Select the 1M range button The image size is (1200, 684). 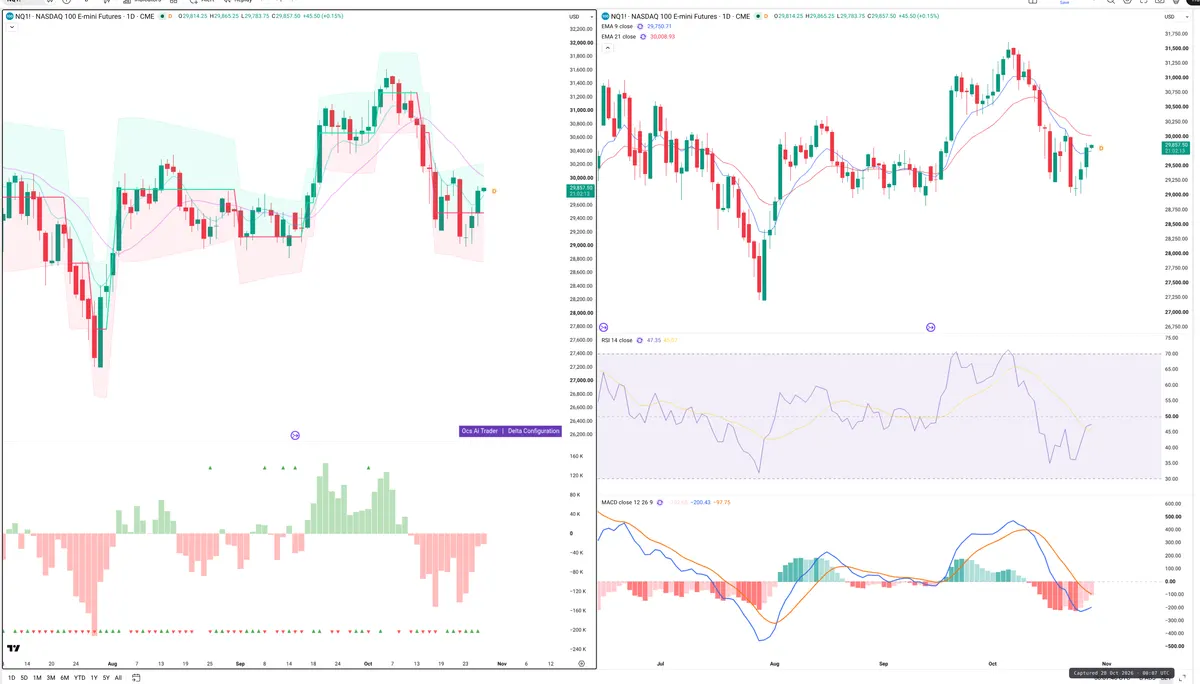tap(37, 678)
